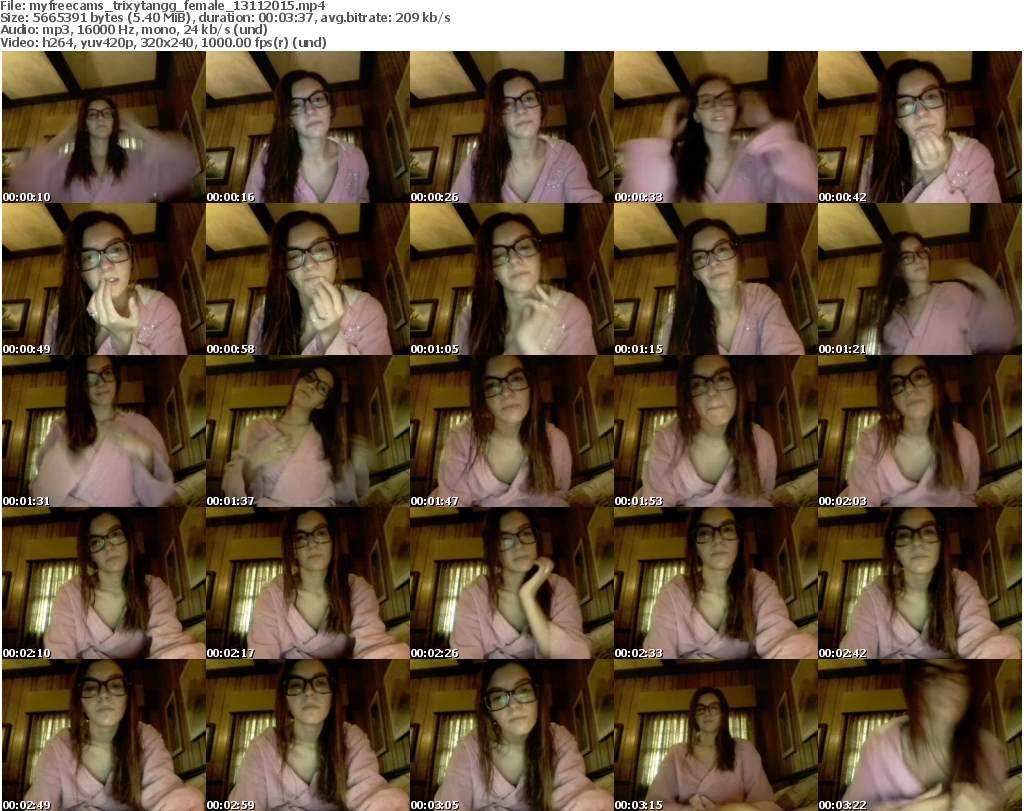1024x811 pixels.
Task: Open the frame thumbnail stamped 00:00:58
Action: click(308, 279)
